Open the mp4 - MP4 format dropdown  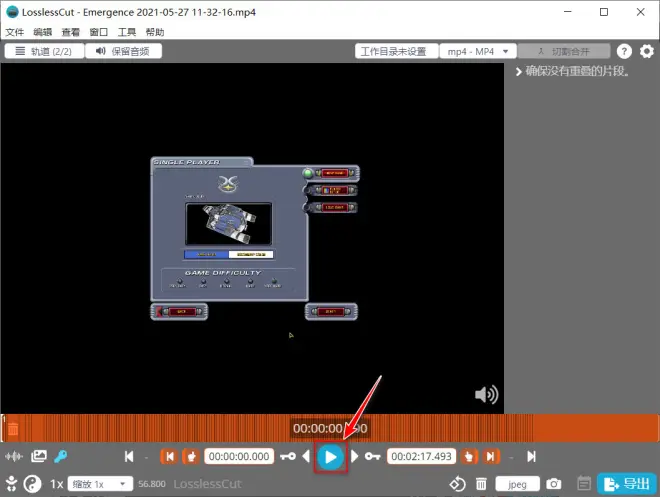[478, 51]
